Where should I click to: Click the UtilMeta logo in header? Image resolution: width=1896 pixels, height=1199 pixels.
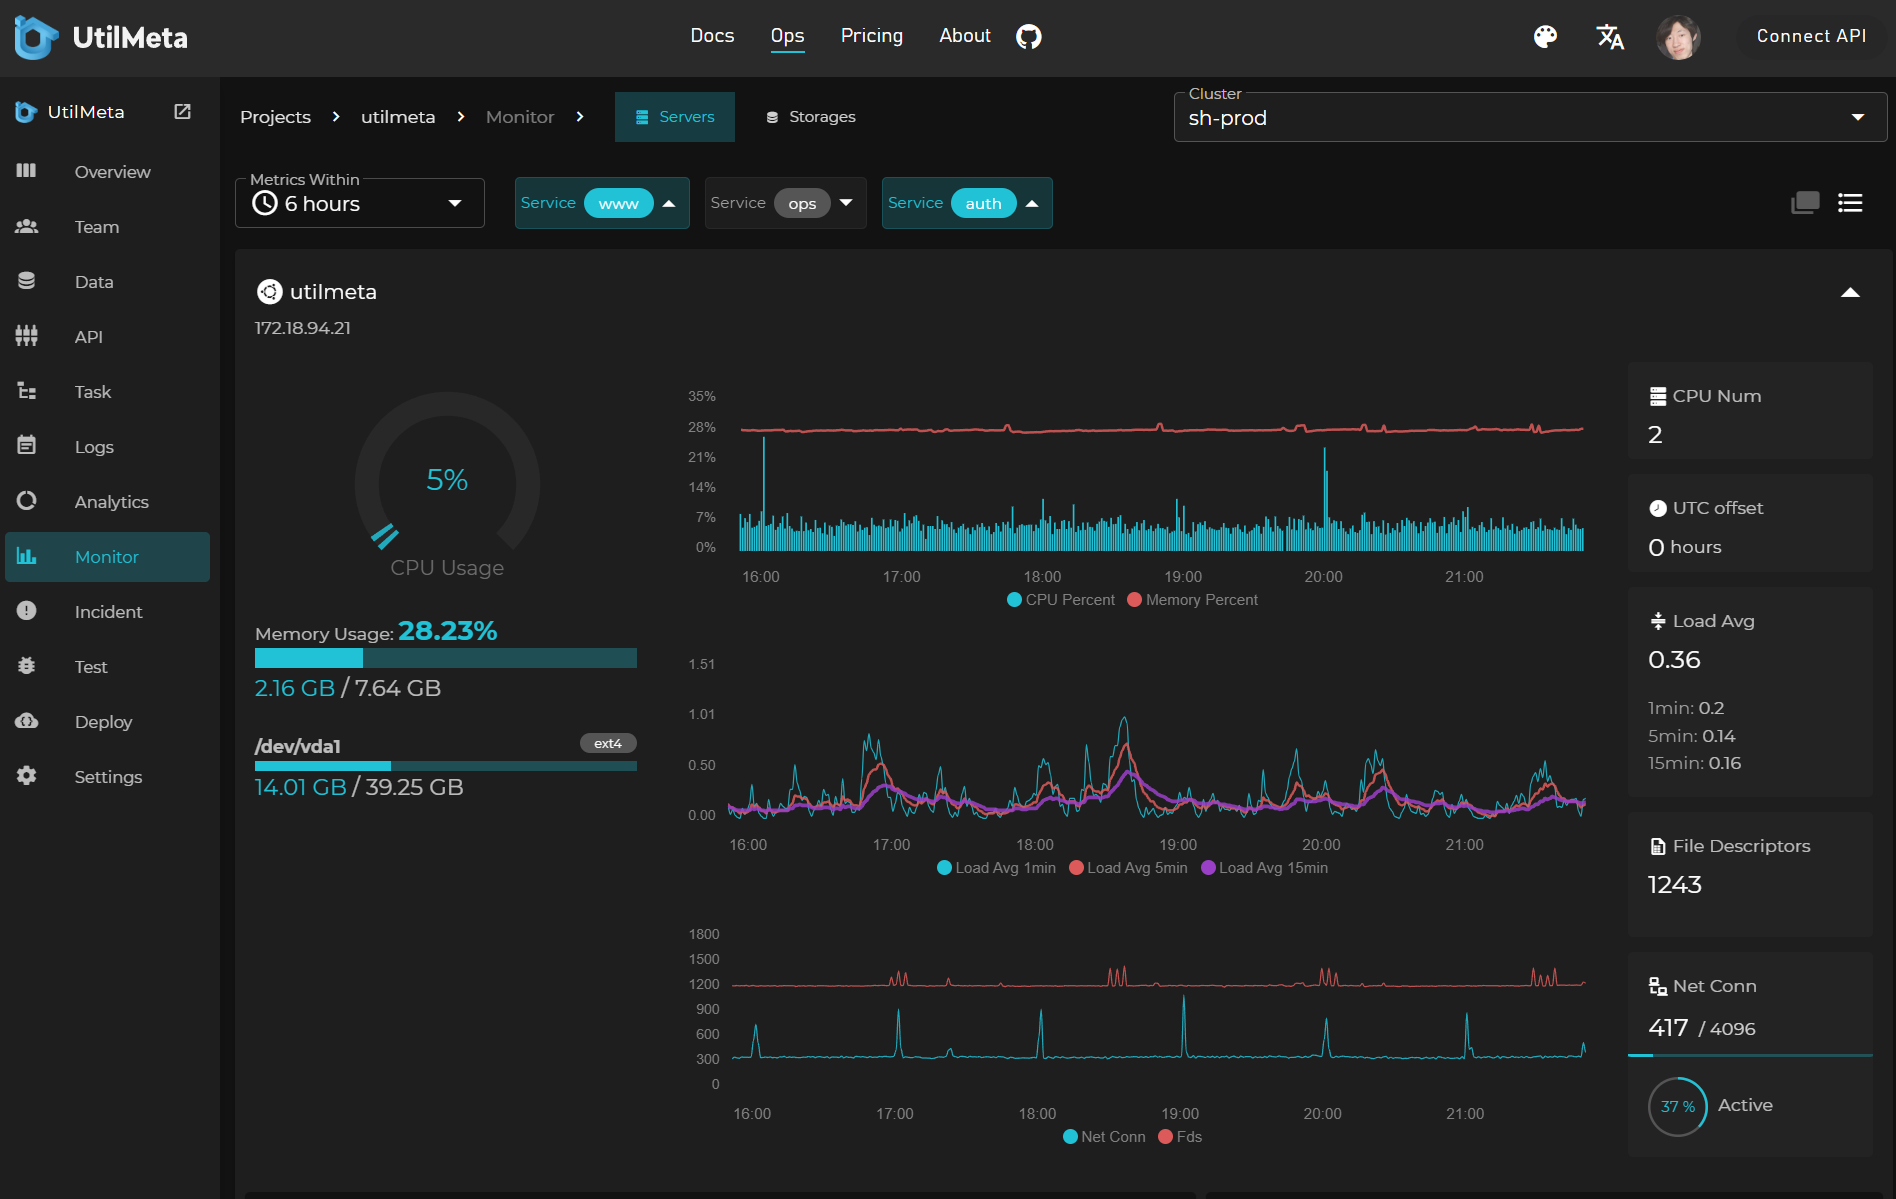click(101, 37)
